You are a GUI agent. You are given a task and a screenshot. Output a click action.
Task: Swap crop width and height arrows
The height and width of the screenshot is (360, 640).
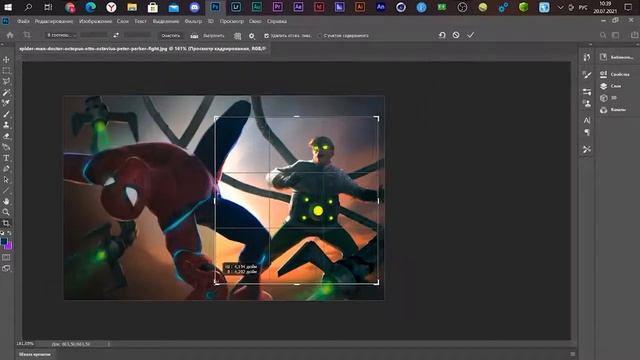(x=116, y=35)
